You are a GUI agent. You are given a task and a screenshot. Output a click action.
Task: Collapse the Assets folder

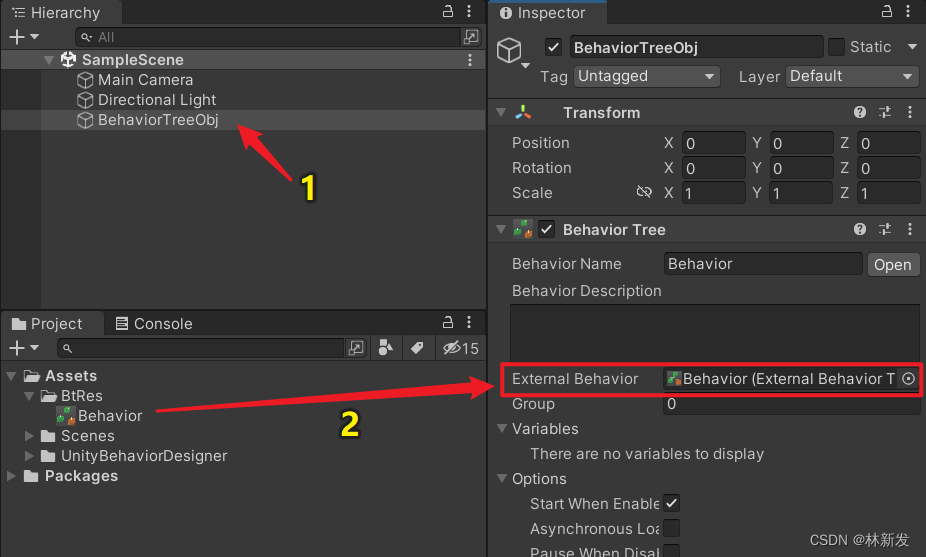11,376
